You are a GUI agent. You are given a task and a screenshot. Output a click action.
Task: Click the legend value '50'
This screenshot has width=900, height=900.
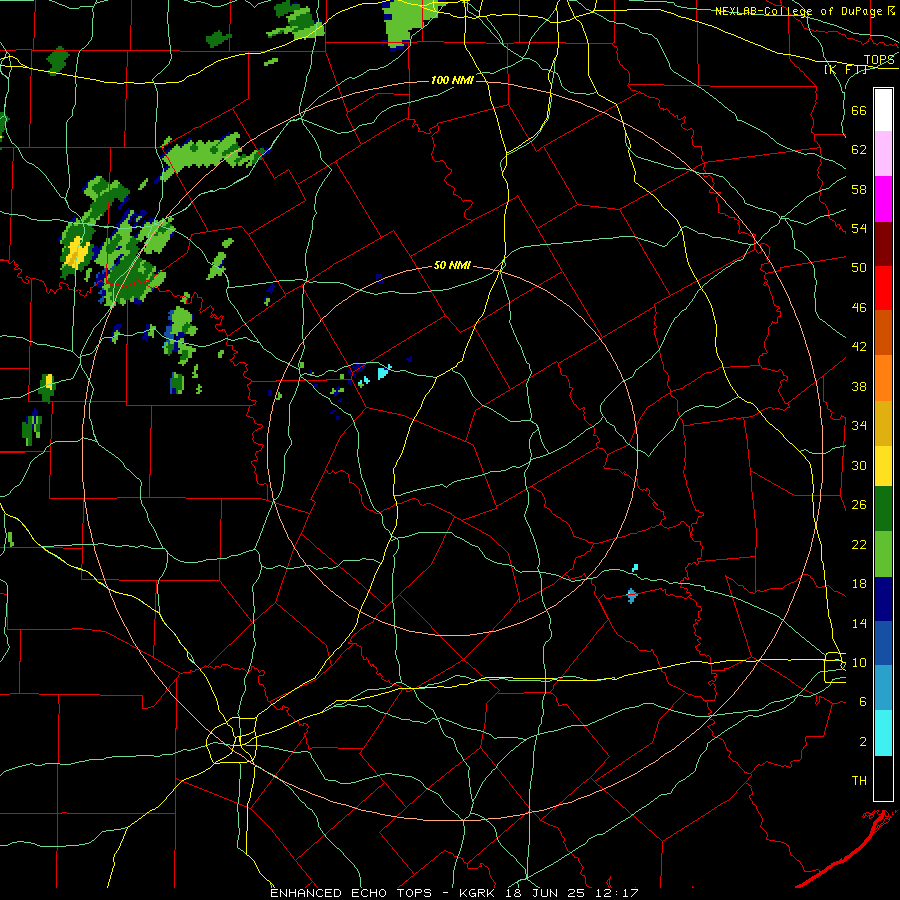[859, 268]
